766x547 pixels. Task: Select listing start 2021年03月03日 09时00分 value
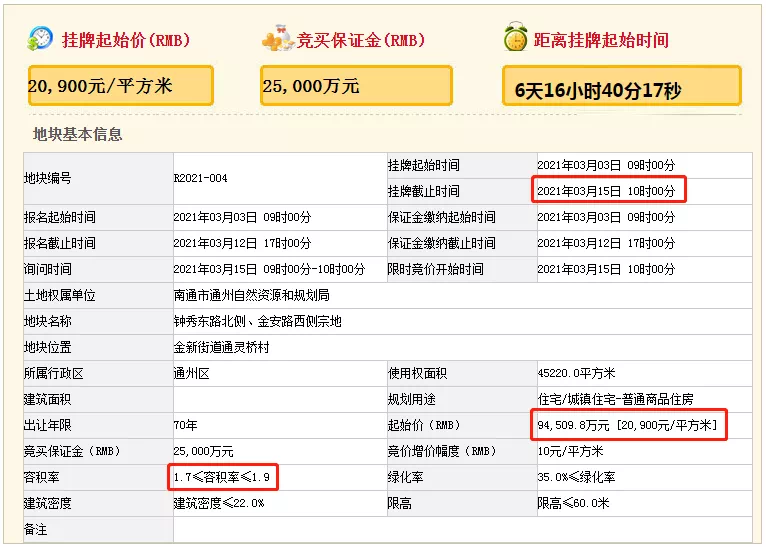606,166
